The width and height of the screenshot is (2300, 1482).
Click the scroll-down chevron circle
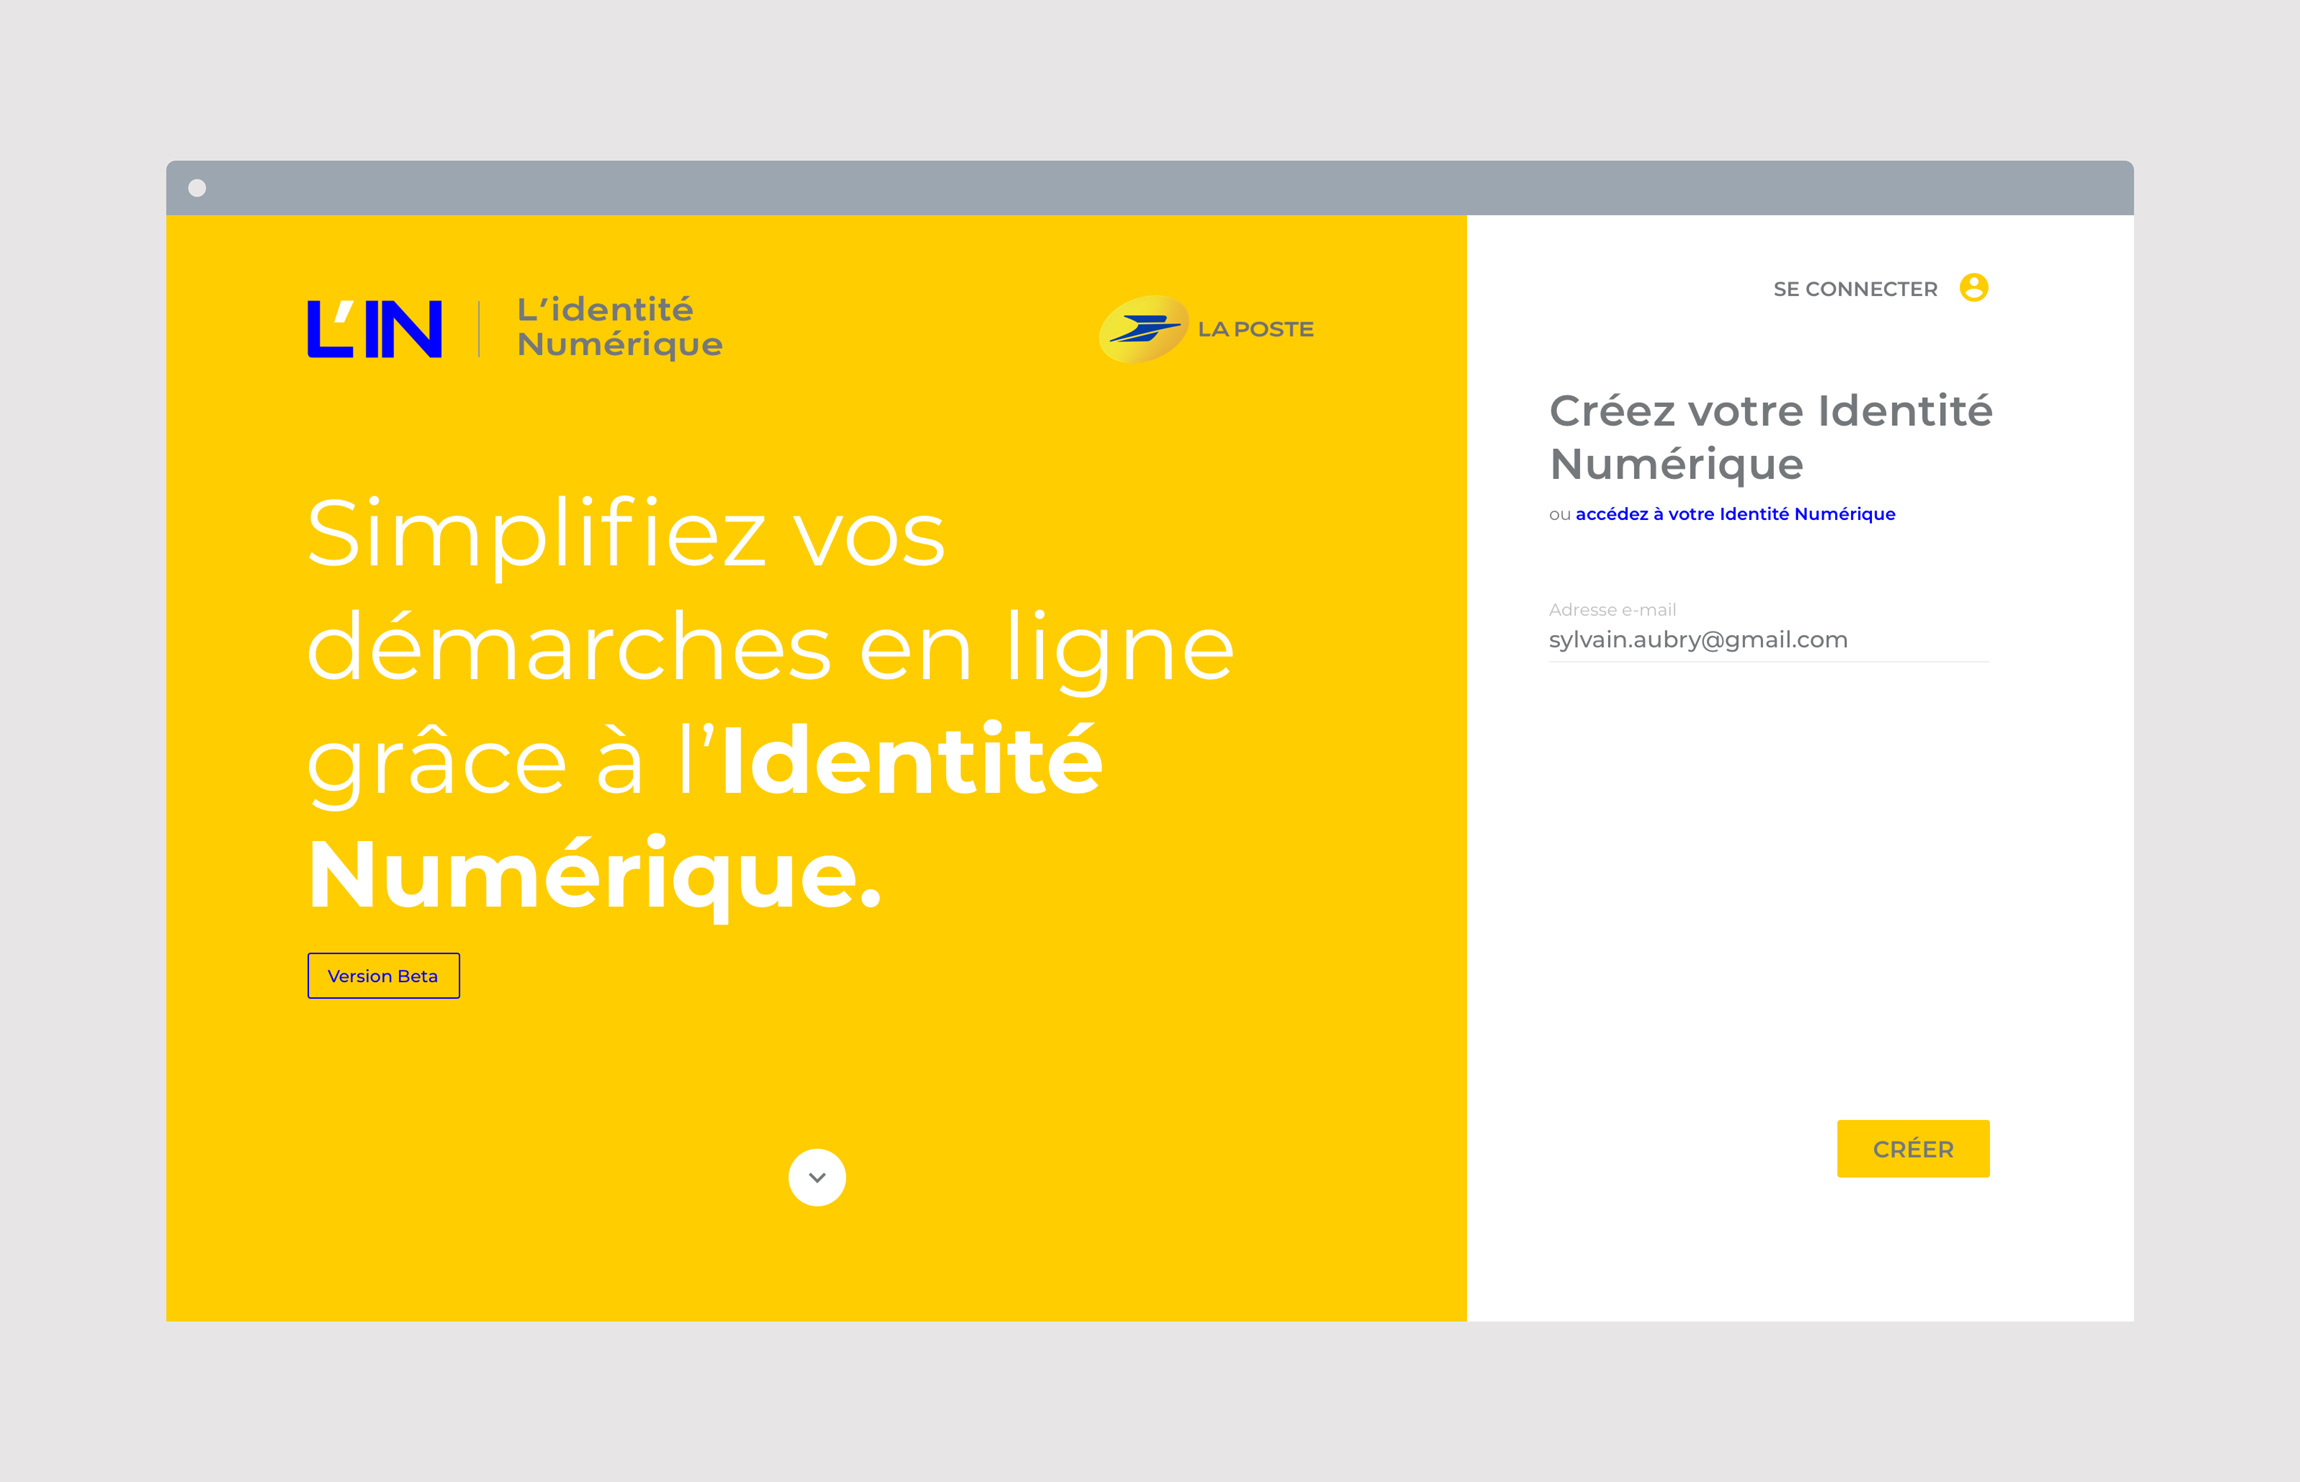pyautogui.click(x=816, y=1177)
